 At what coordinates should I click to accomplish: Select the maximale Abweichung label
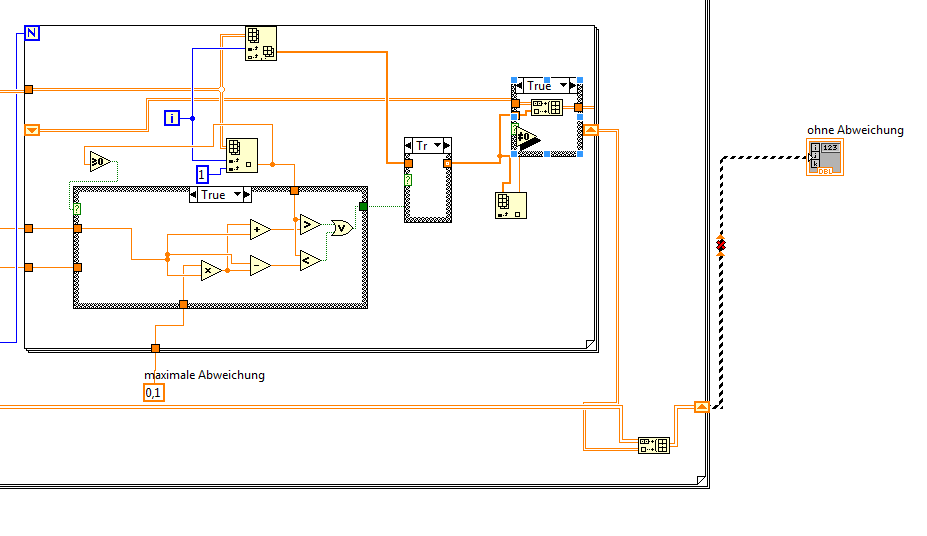click(205, 375)
